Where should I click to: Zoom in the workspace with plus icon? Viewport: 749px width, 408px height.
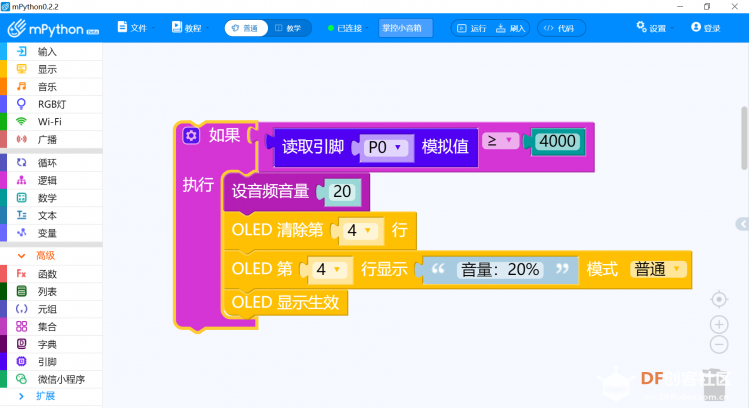click(x=719, y=325)
